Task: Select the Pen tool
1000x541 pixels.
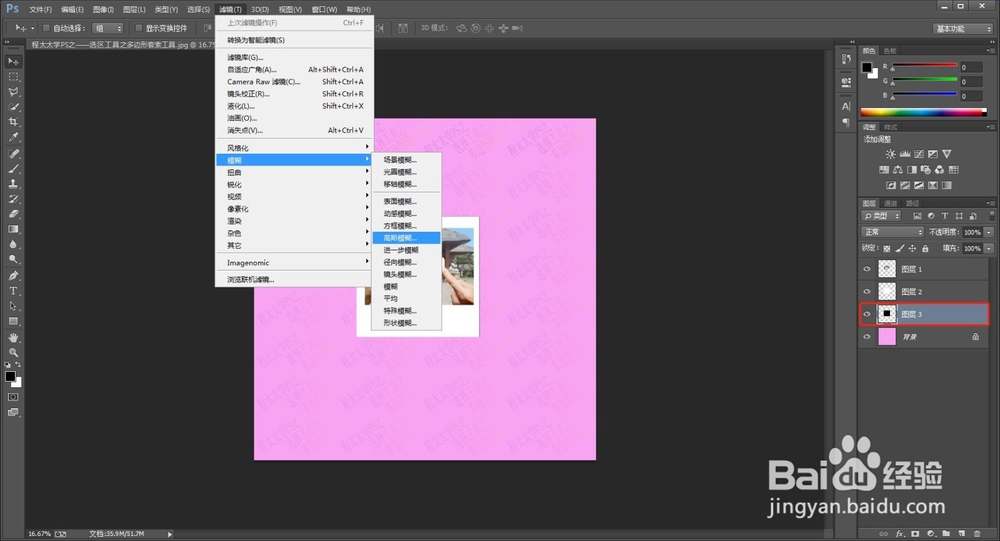Action: 13,276
